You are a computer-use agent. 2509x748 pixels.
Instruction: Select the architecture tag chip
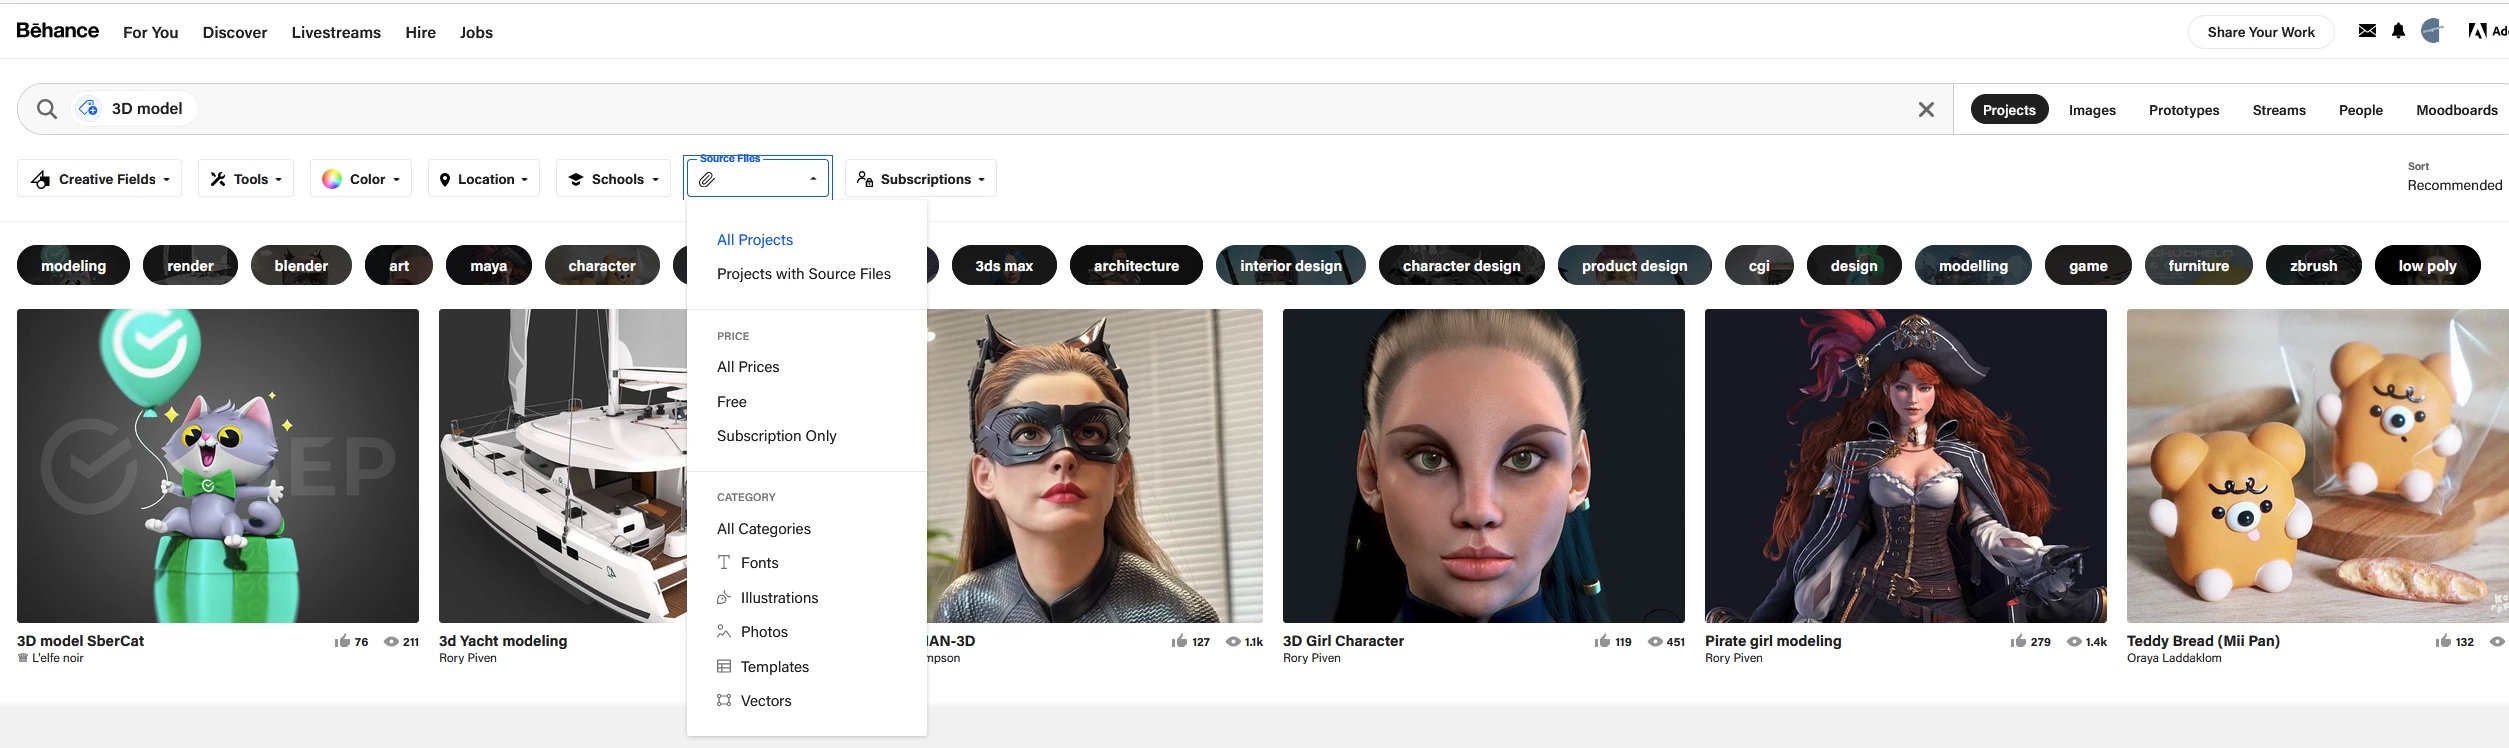tap(1136, 265)
